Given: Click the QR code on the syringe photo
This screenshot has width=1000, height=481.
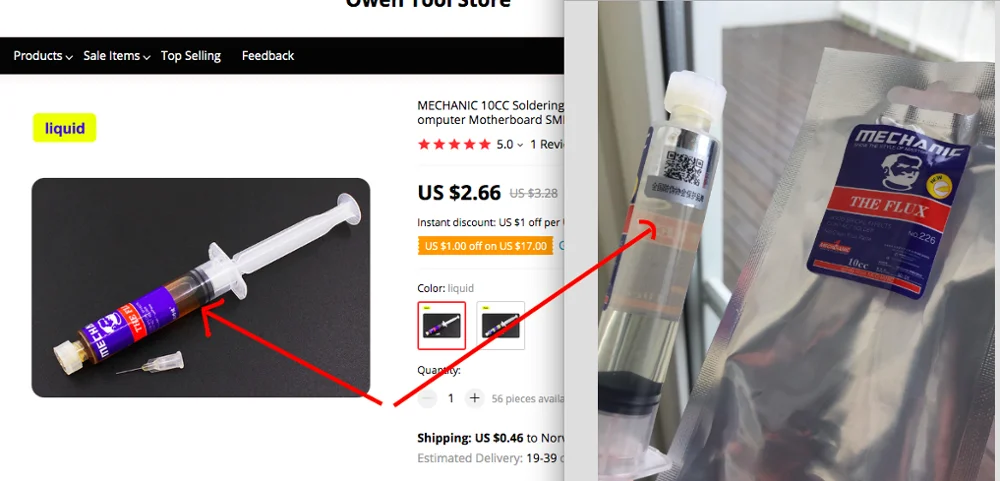Looking at the screenshot, I should point(682,167).
